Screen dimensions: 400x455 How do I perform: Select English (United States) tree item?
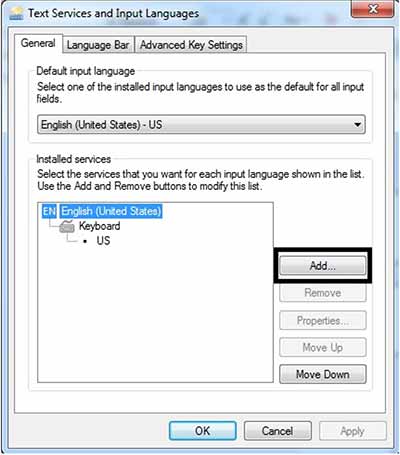point(111,211)
